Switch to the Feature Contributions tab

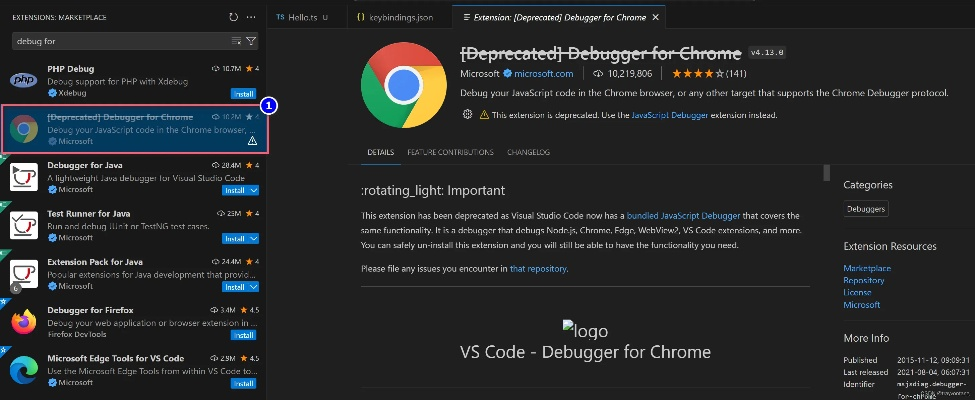[x=450, y=152]
